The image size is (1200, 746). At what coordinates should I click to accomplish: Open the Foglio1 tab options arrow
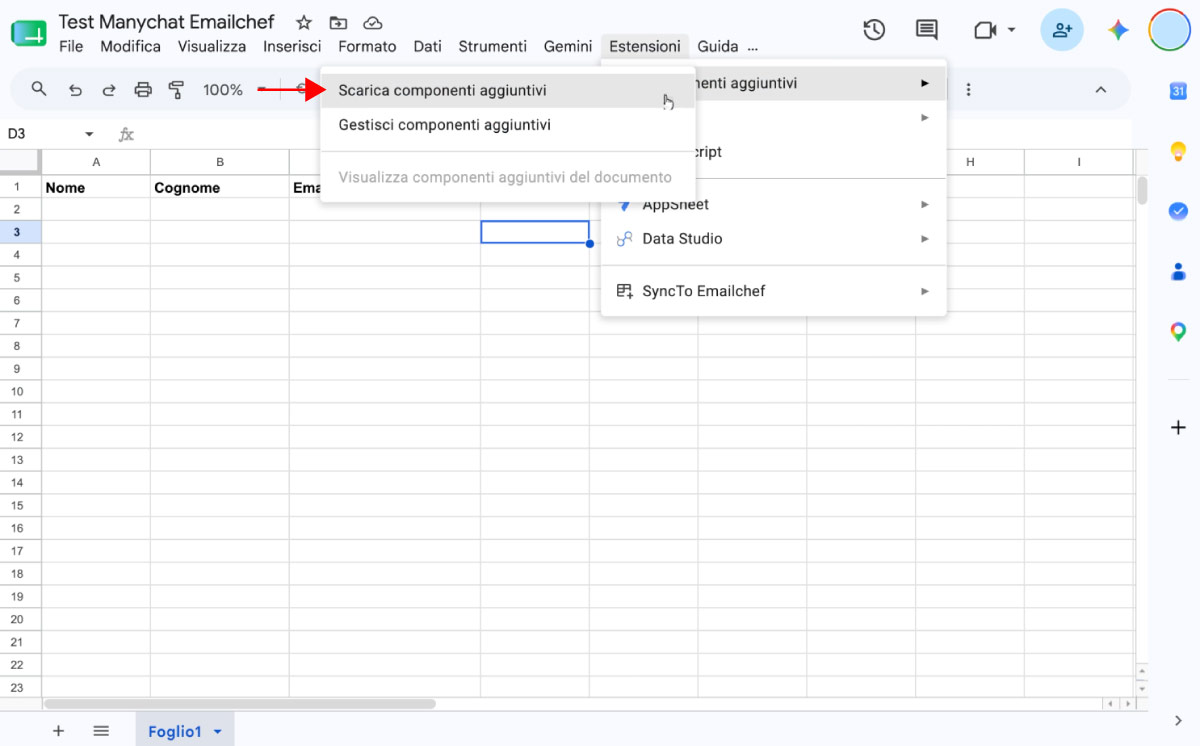[x=217, y=732]
